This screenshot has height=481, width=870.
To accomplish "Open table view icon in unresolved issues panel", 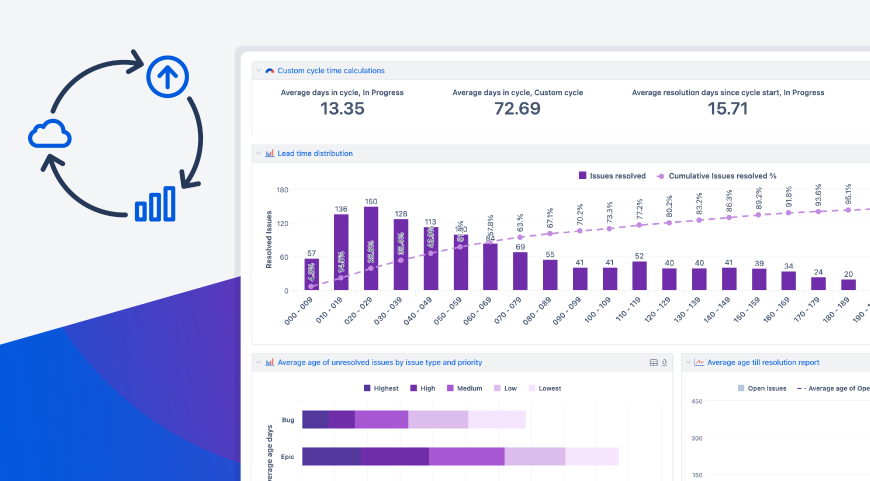I will (x=654, y=362).
